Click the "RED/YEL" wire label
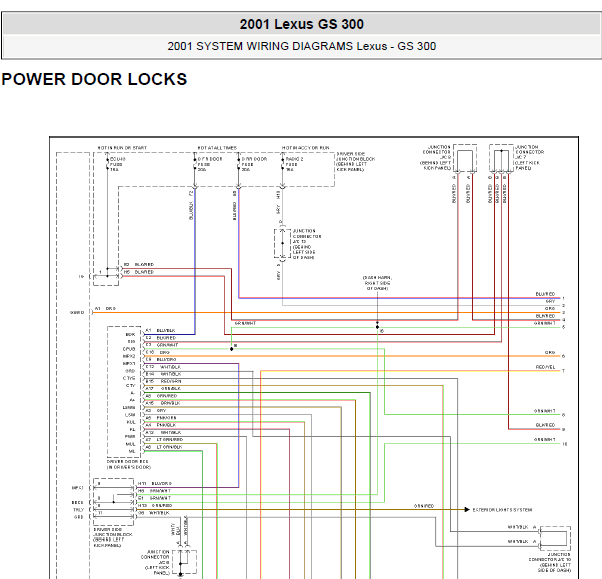The image size is (602, 579). [x=545, y=367]
